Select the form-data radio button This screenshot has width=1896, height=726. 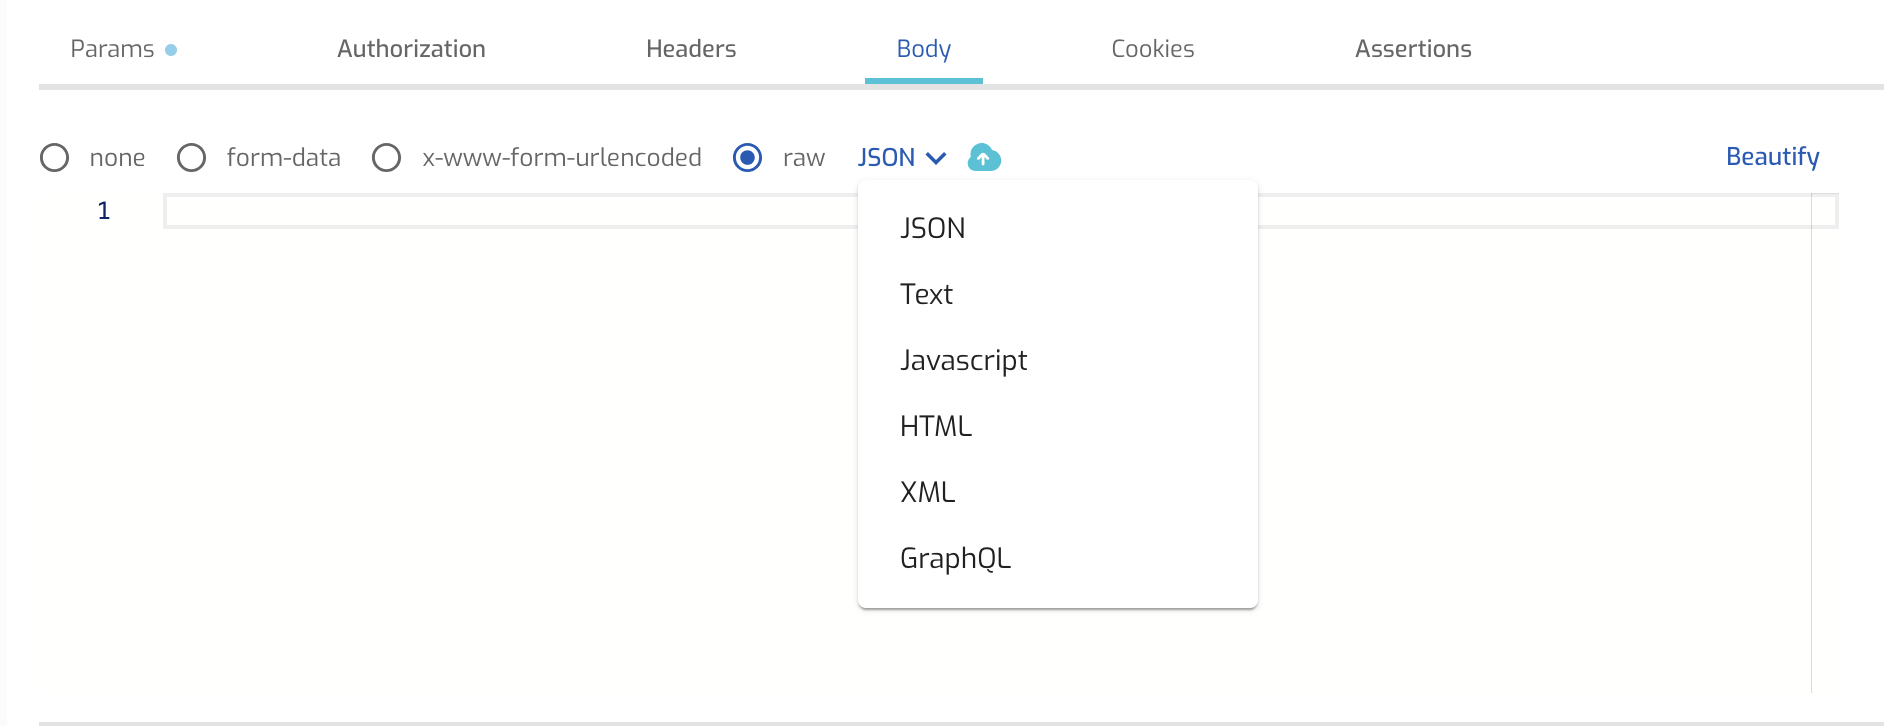coord(191,158)
